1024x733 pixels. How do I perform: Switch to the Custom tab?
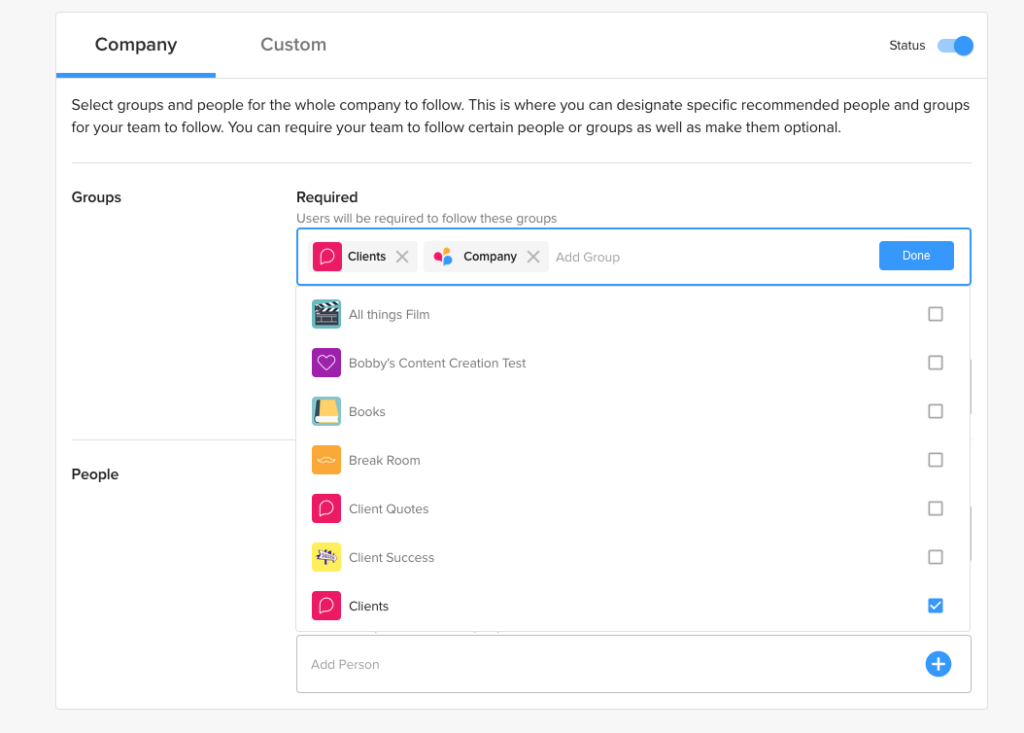[293, 45]
